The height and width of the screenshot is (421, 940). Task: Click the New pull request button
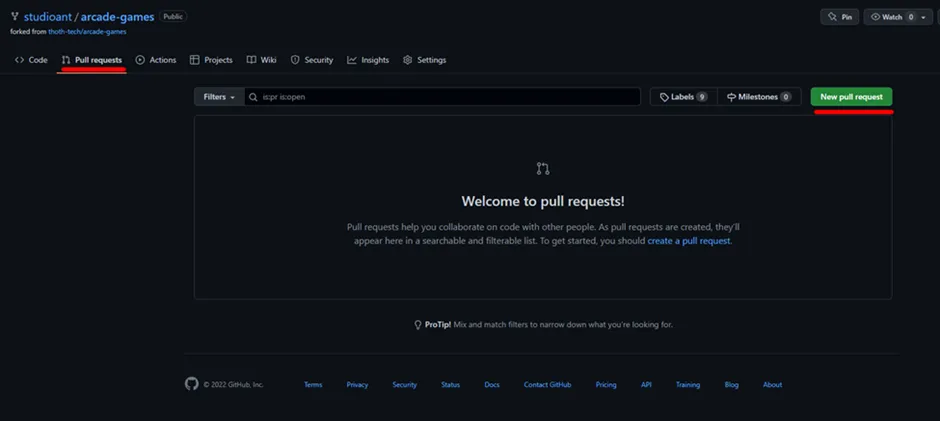(851, 97)
